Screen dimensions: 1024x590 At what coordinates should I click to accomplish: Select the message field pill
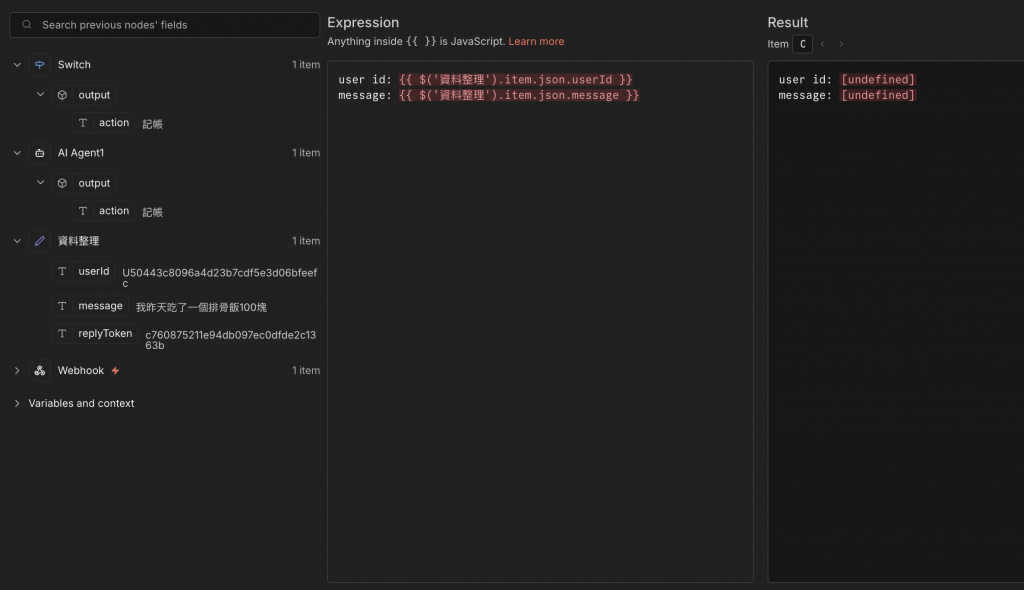click(x=90, y=306)
